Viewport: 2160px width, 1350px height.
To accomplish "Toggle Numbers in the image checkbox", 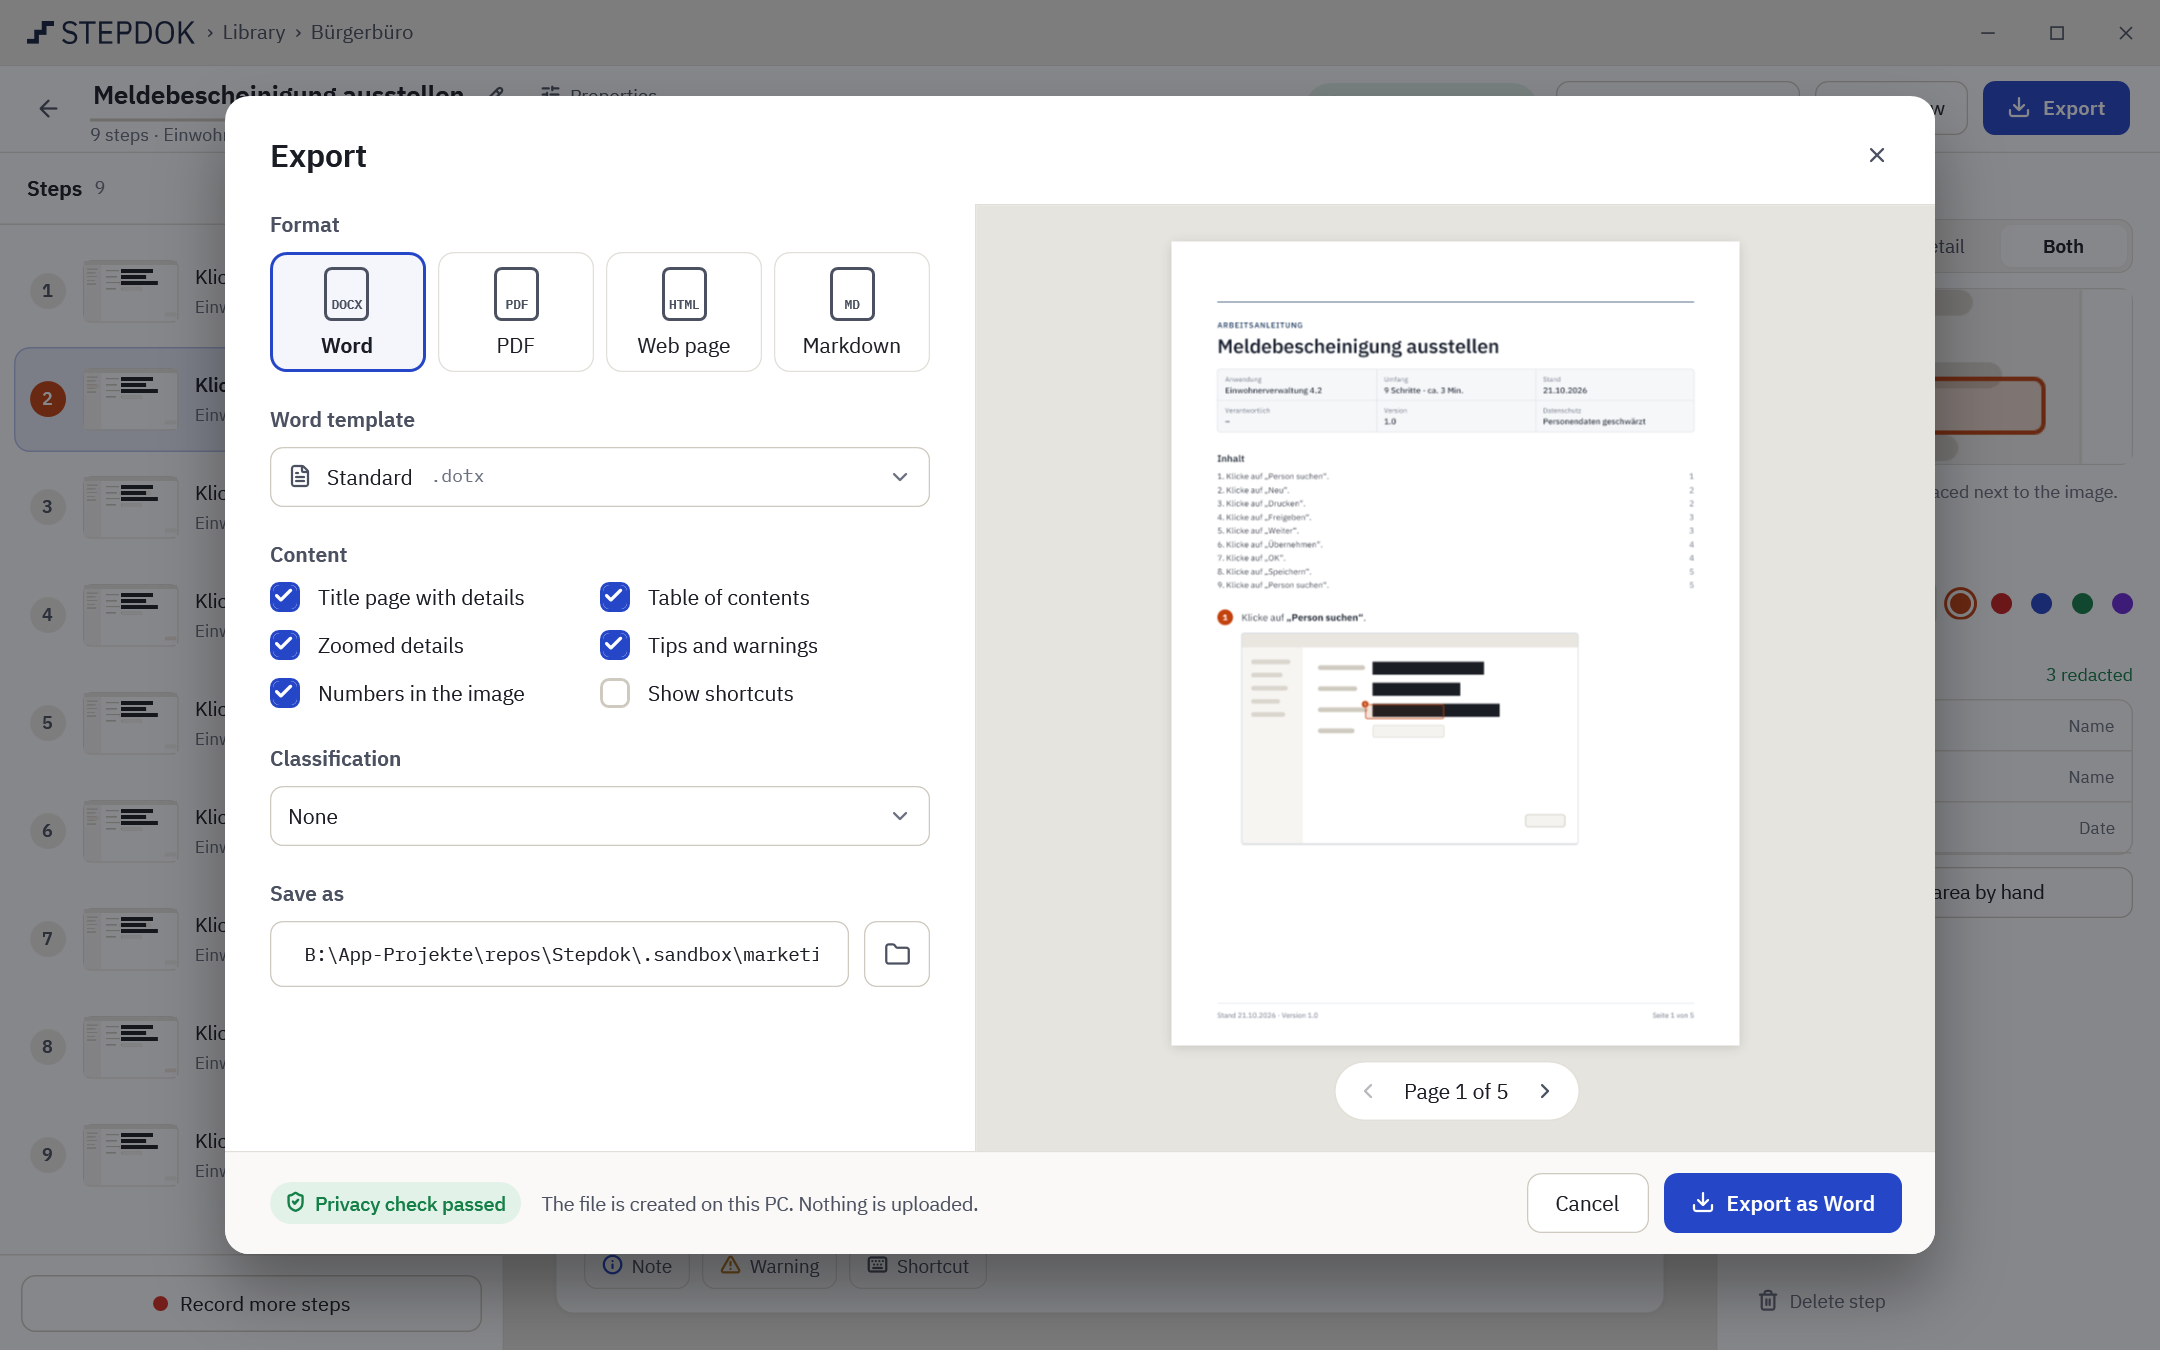I will 285,693.
